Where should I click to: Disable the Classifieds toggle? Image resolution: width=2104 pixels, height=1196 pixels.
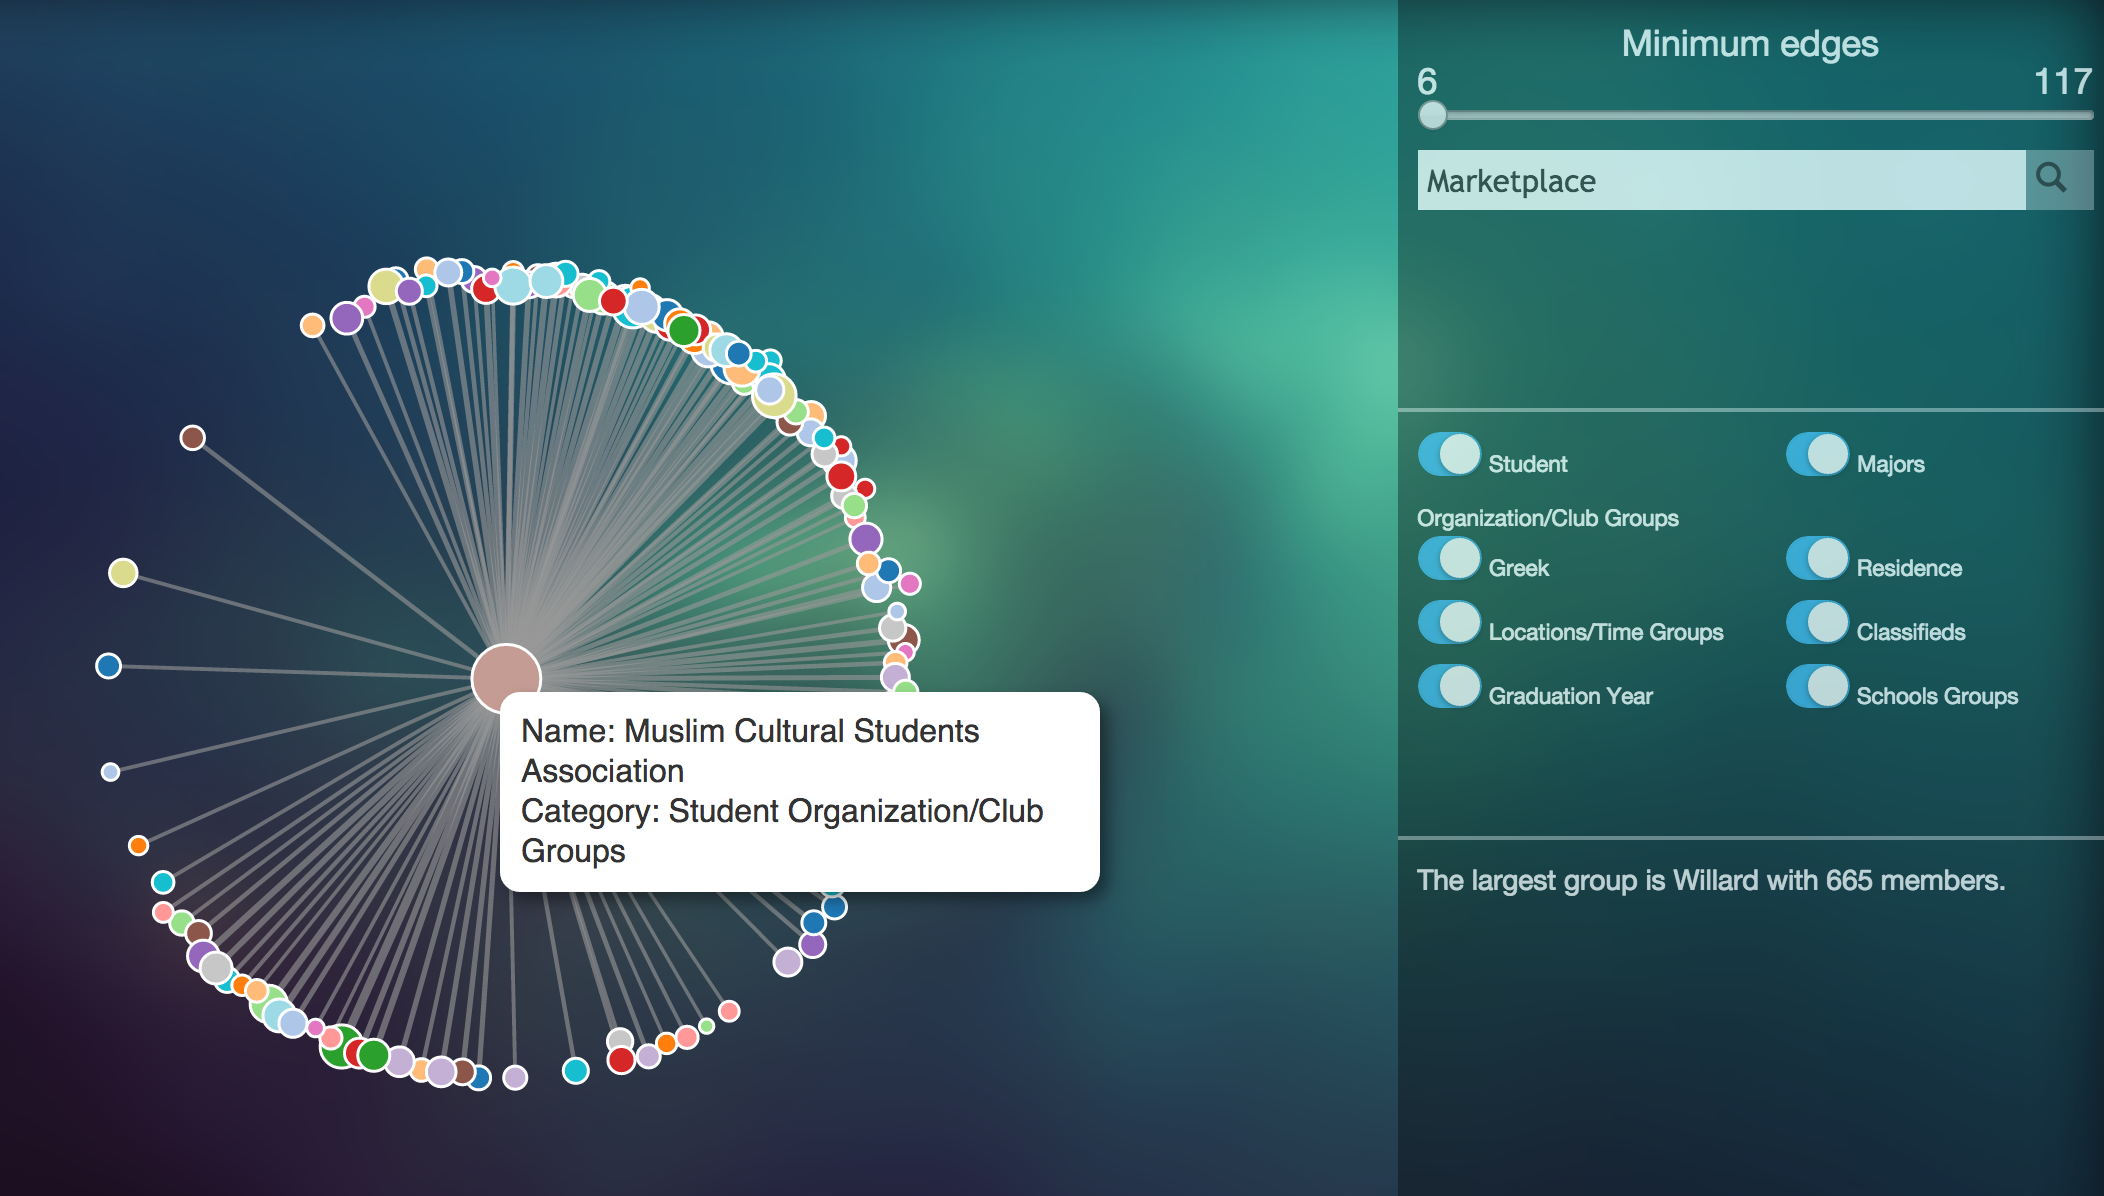[1817, 622]
